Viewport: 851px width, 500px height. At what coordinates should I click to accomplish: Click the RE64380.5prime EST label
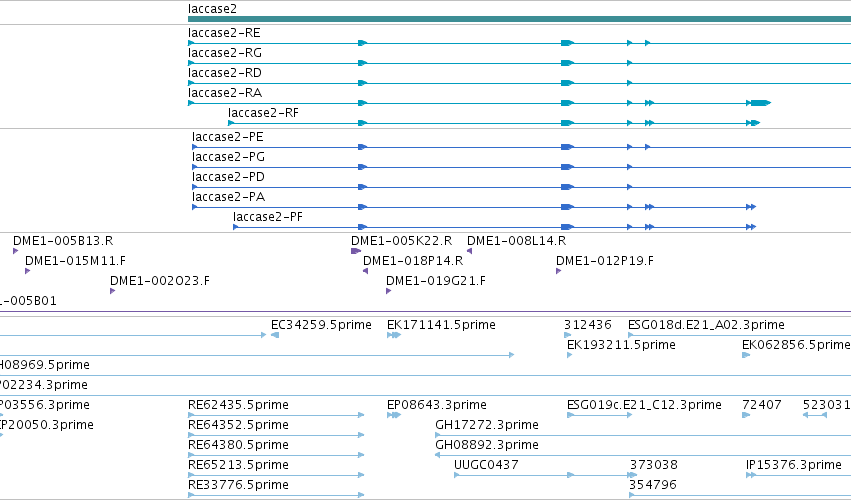238,445
